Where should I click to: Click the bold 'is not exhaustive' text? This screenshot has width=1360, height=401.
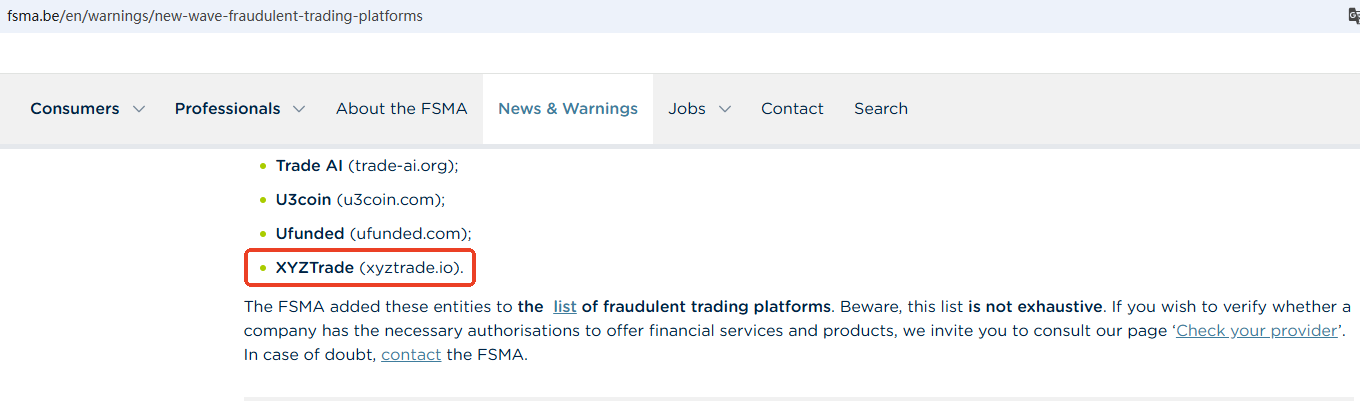click(1035, 306)
